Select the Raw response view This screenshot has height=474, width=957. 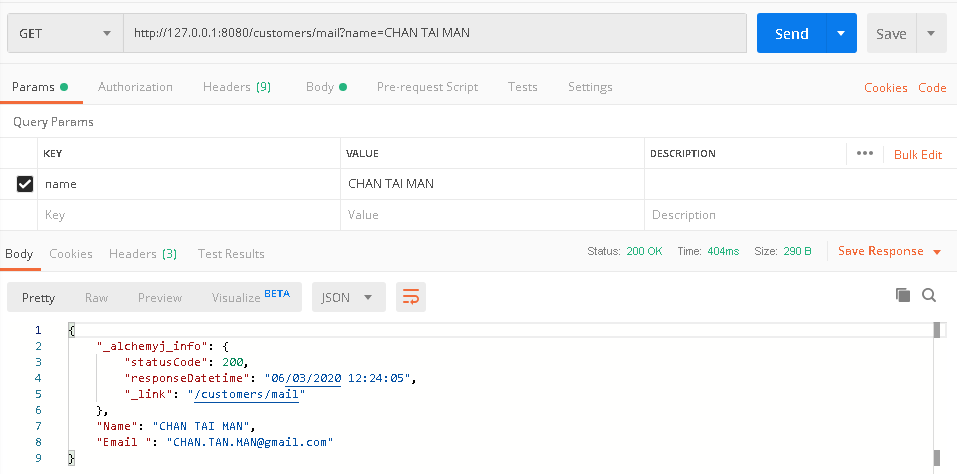(x=96, y=298)
